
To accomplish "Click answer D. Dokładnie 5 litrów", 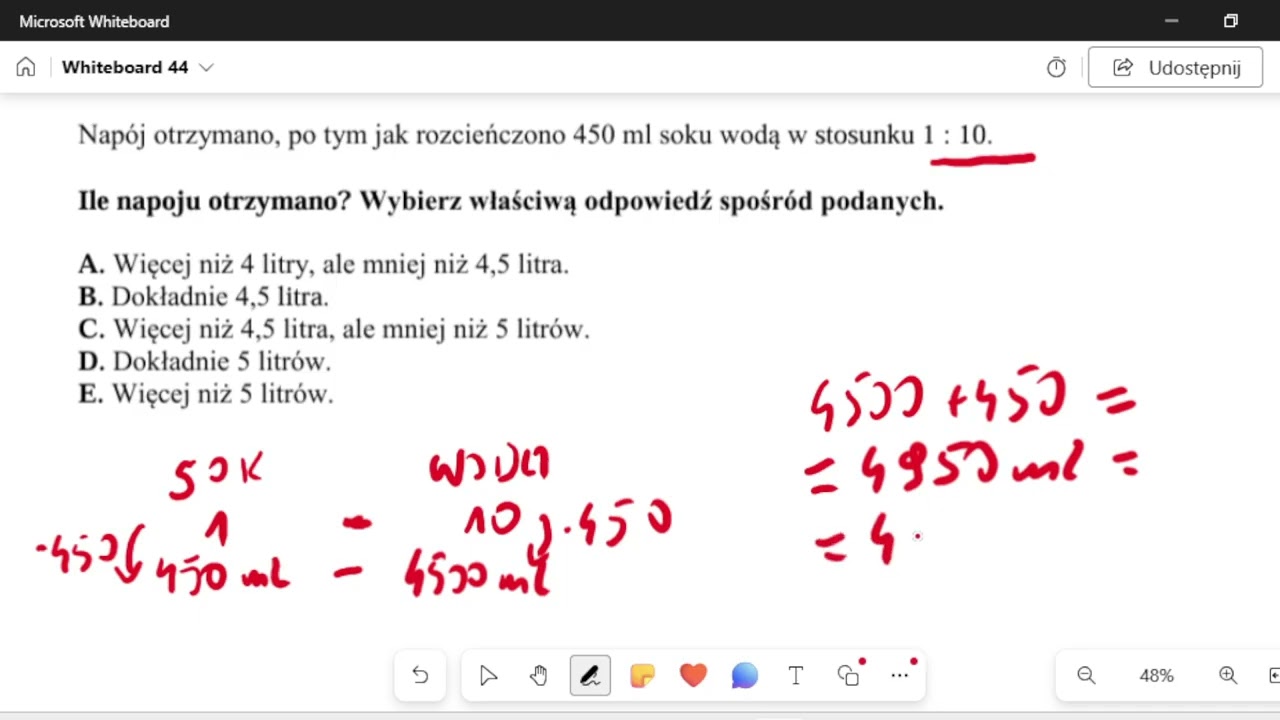I will click(204, 361).
